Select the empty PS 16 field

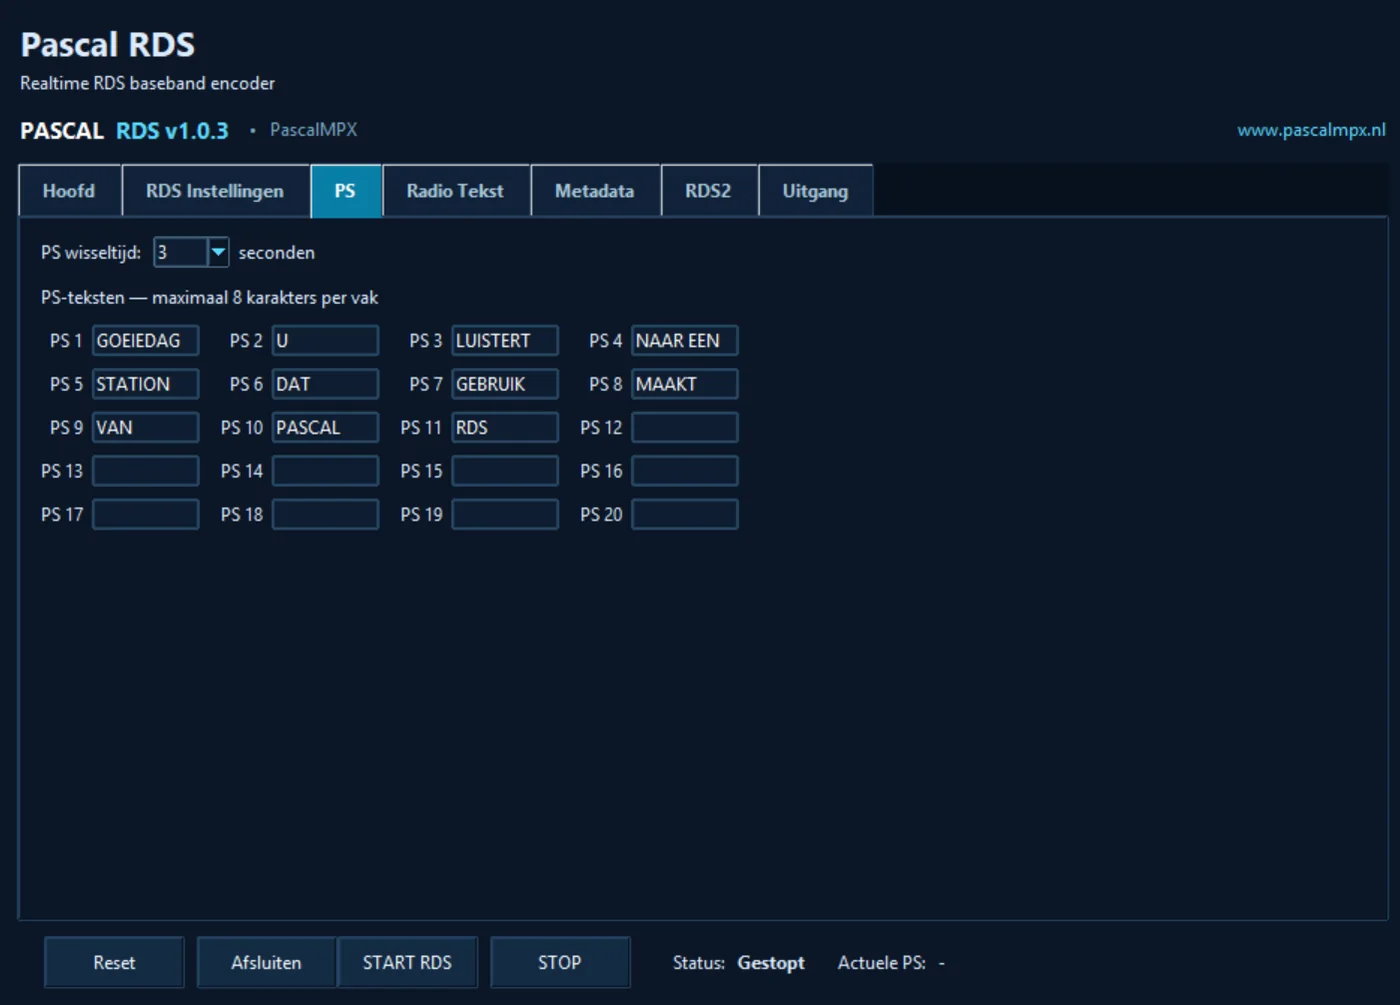point(685,471)
